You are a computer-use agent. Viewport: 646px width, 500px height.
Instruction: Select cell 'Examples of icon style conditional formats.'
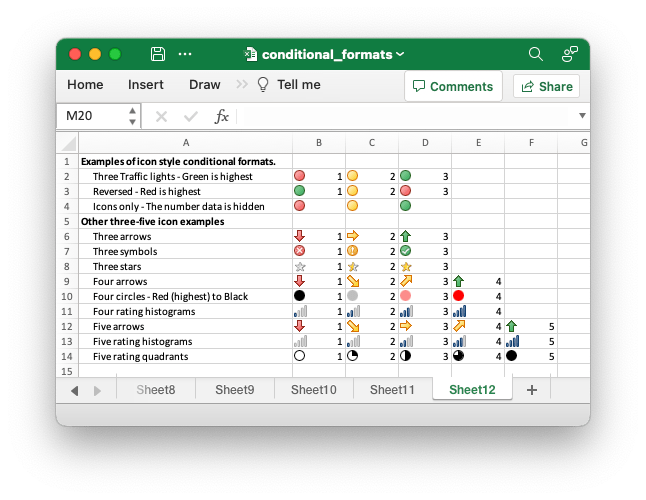pos(186,161)
